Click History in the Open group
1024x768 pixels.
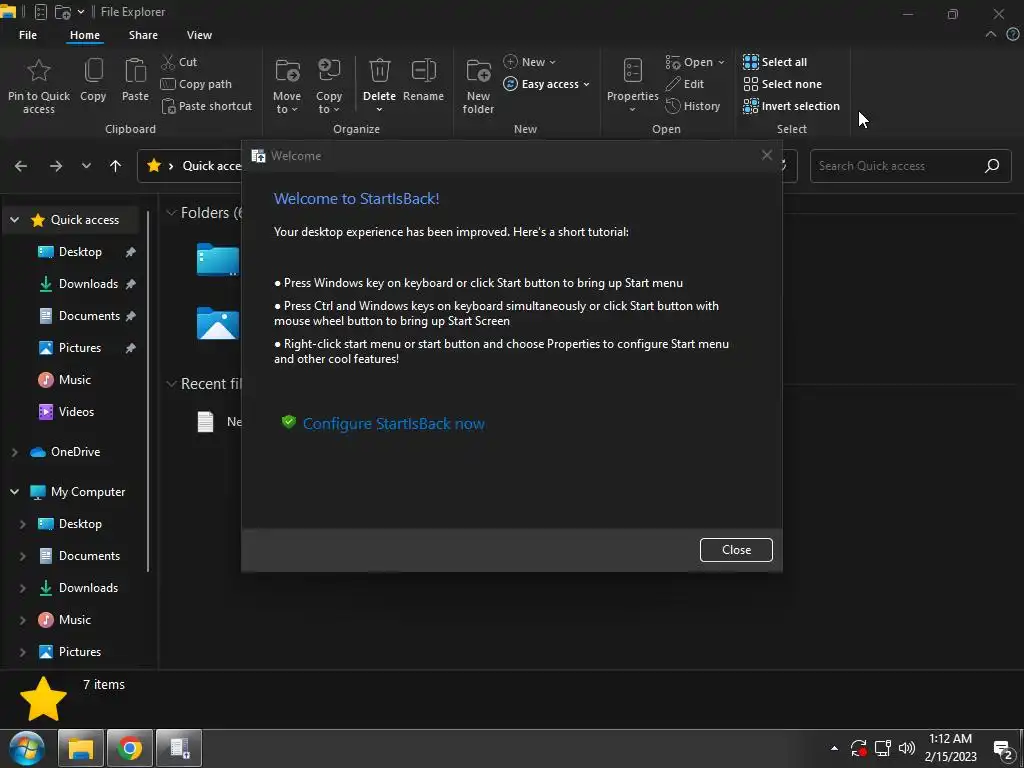pos(693,106)
